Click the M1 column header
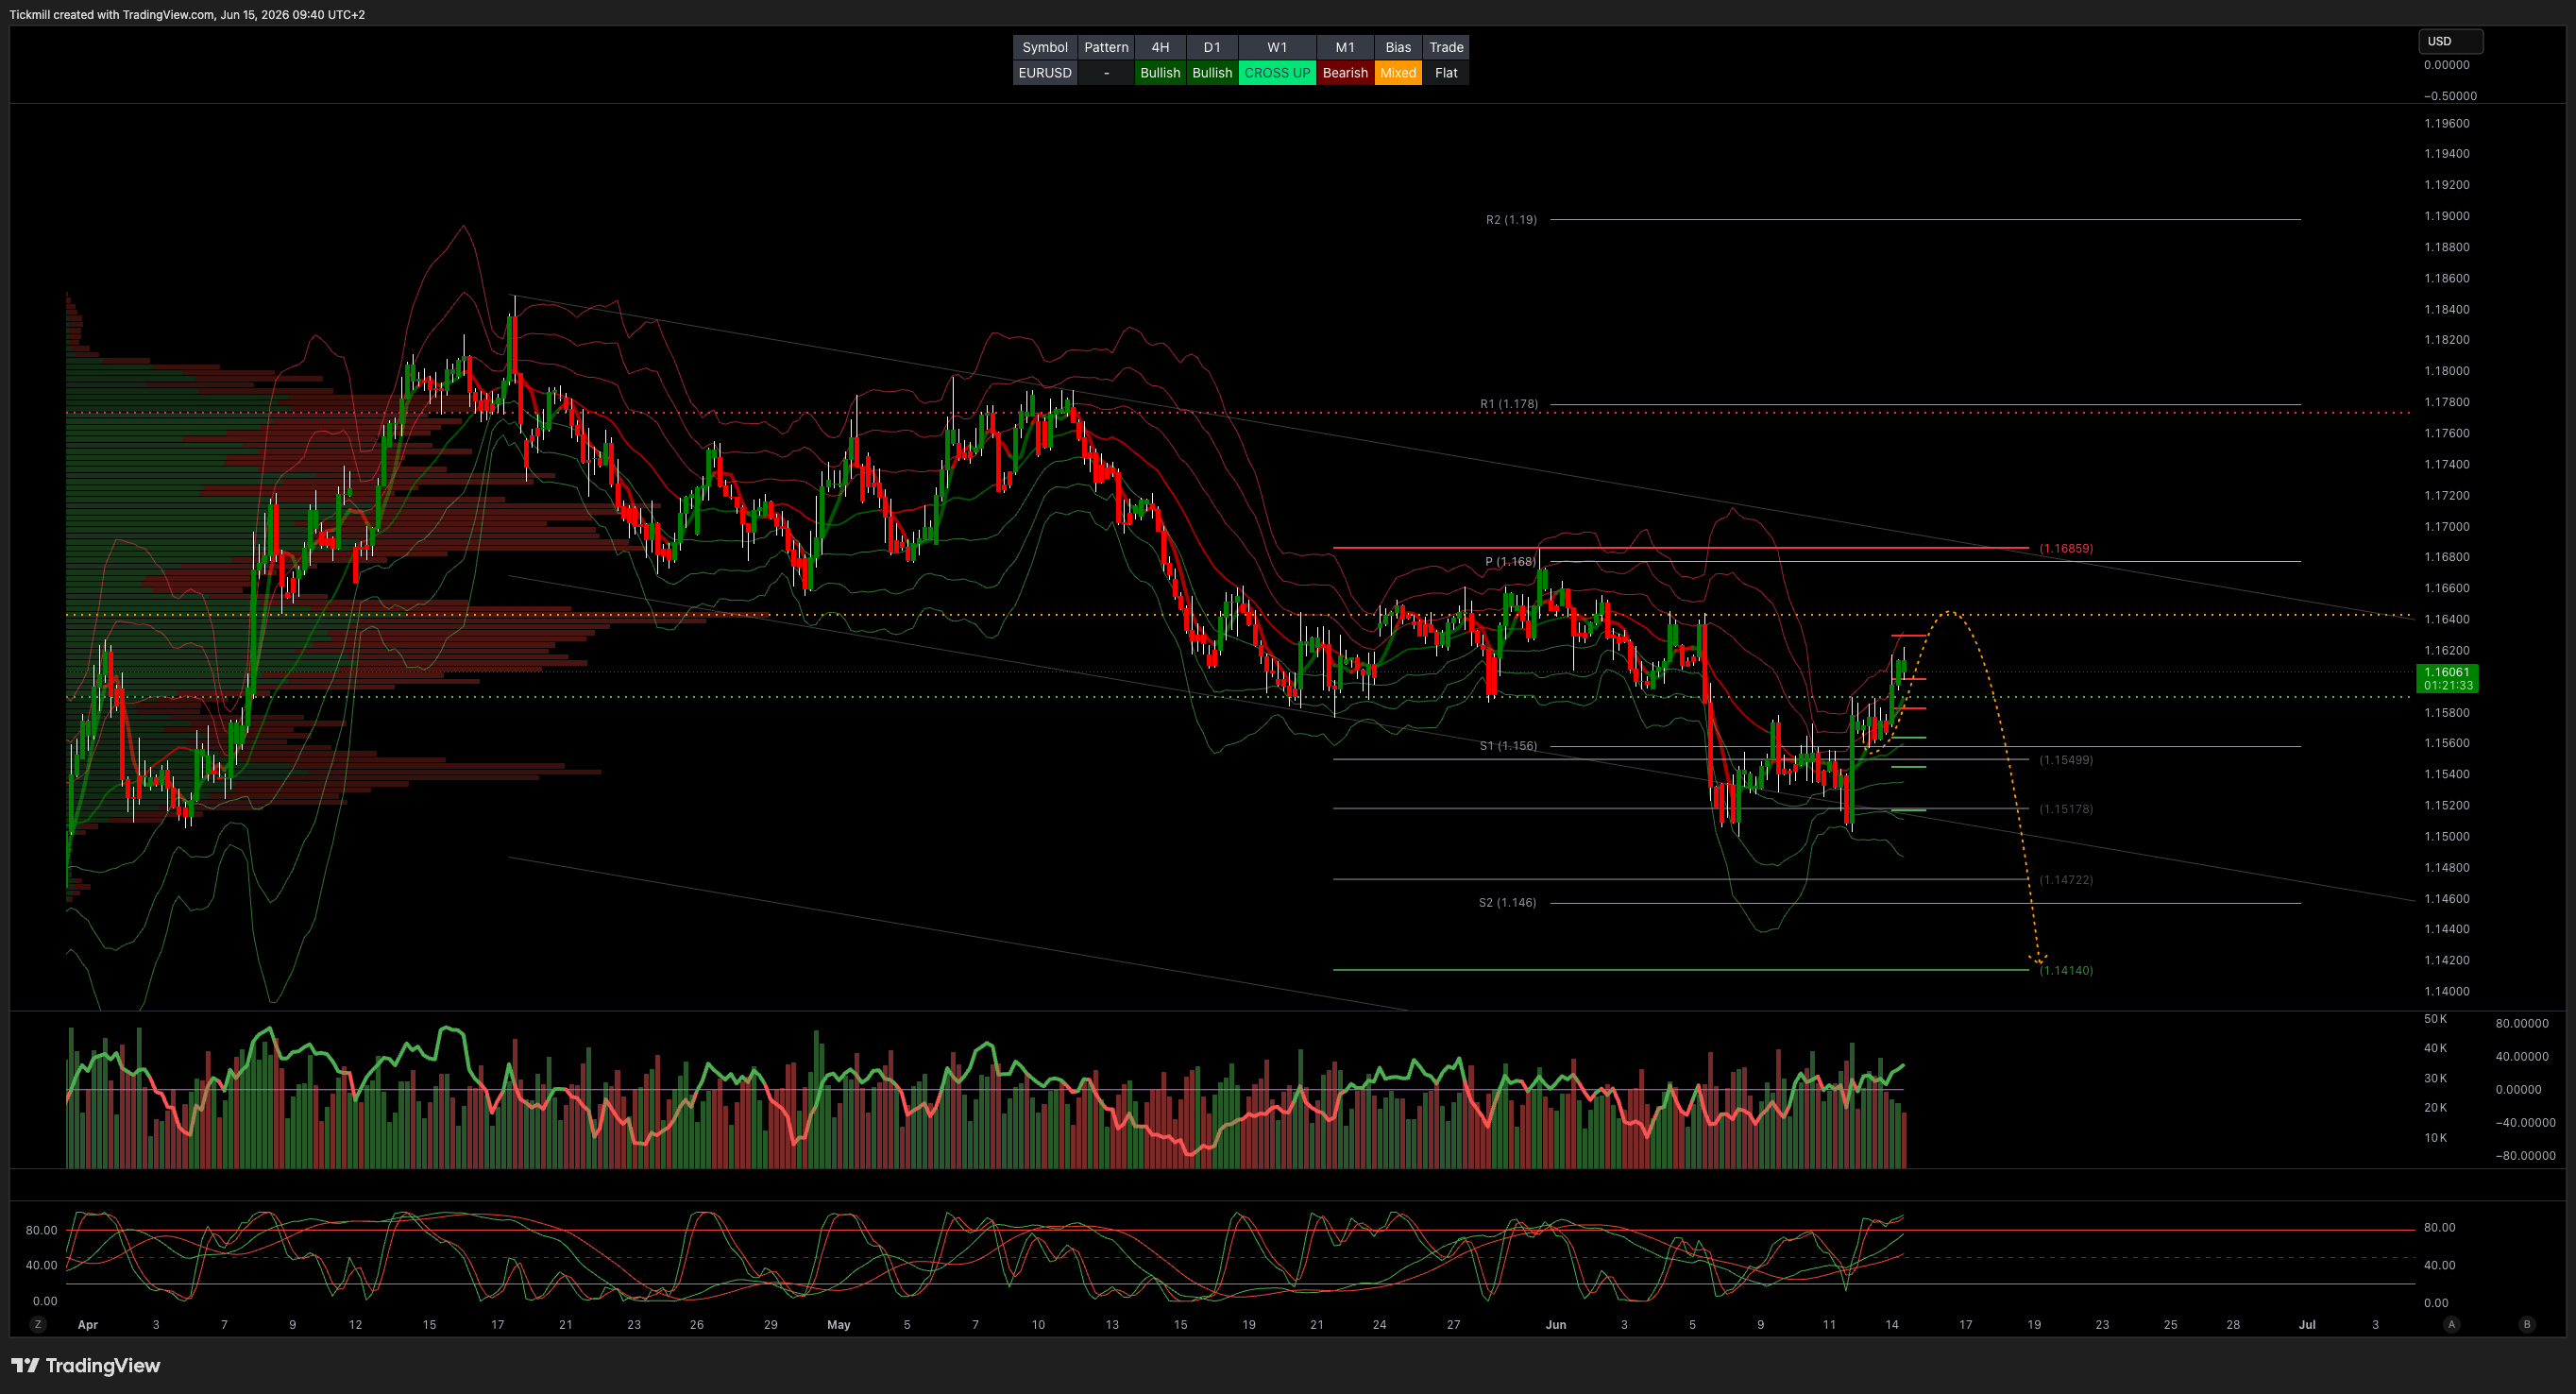This screenshot has height=1394, width=2576. pos(1345,47)
